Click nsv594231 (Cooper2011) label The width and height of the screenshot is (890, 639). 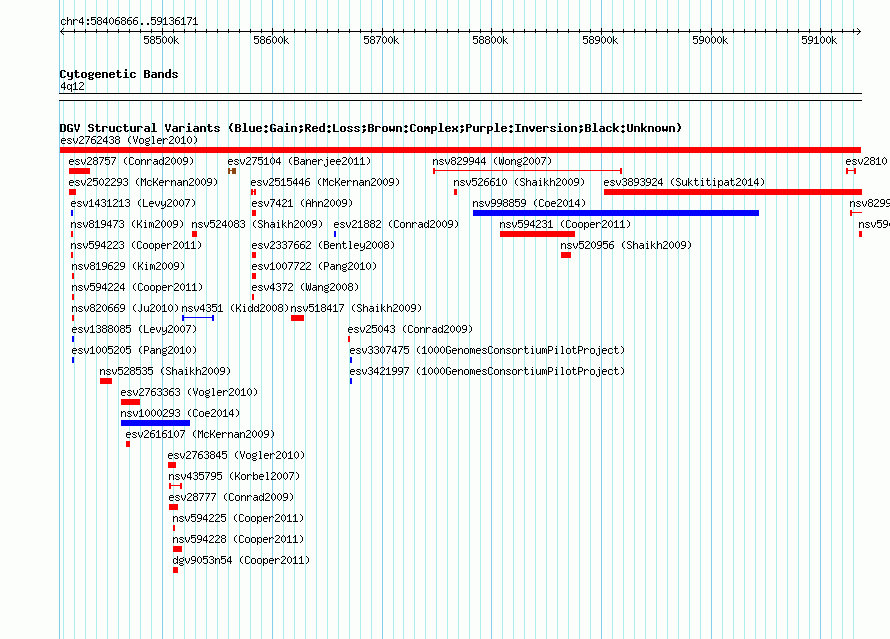[565, 224]
